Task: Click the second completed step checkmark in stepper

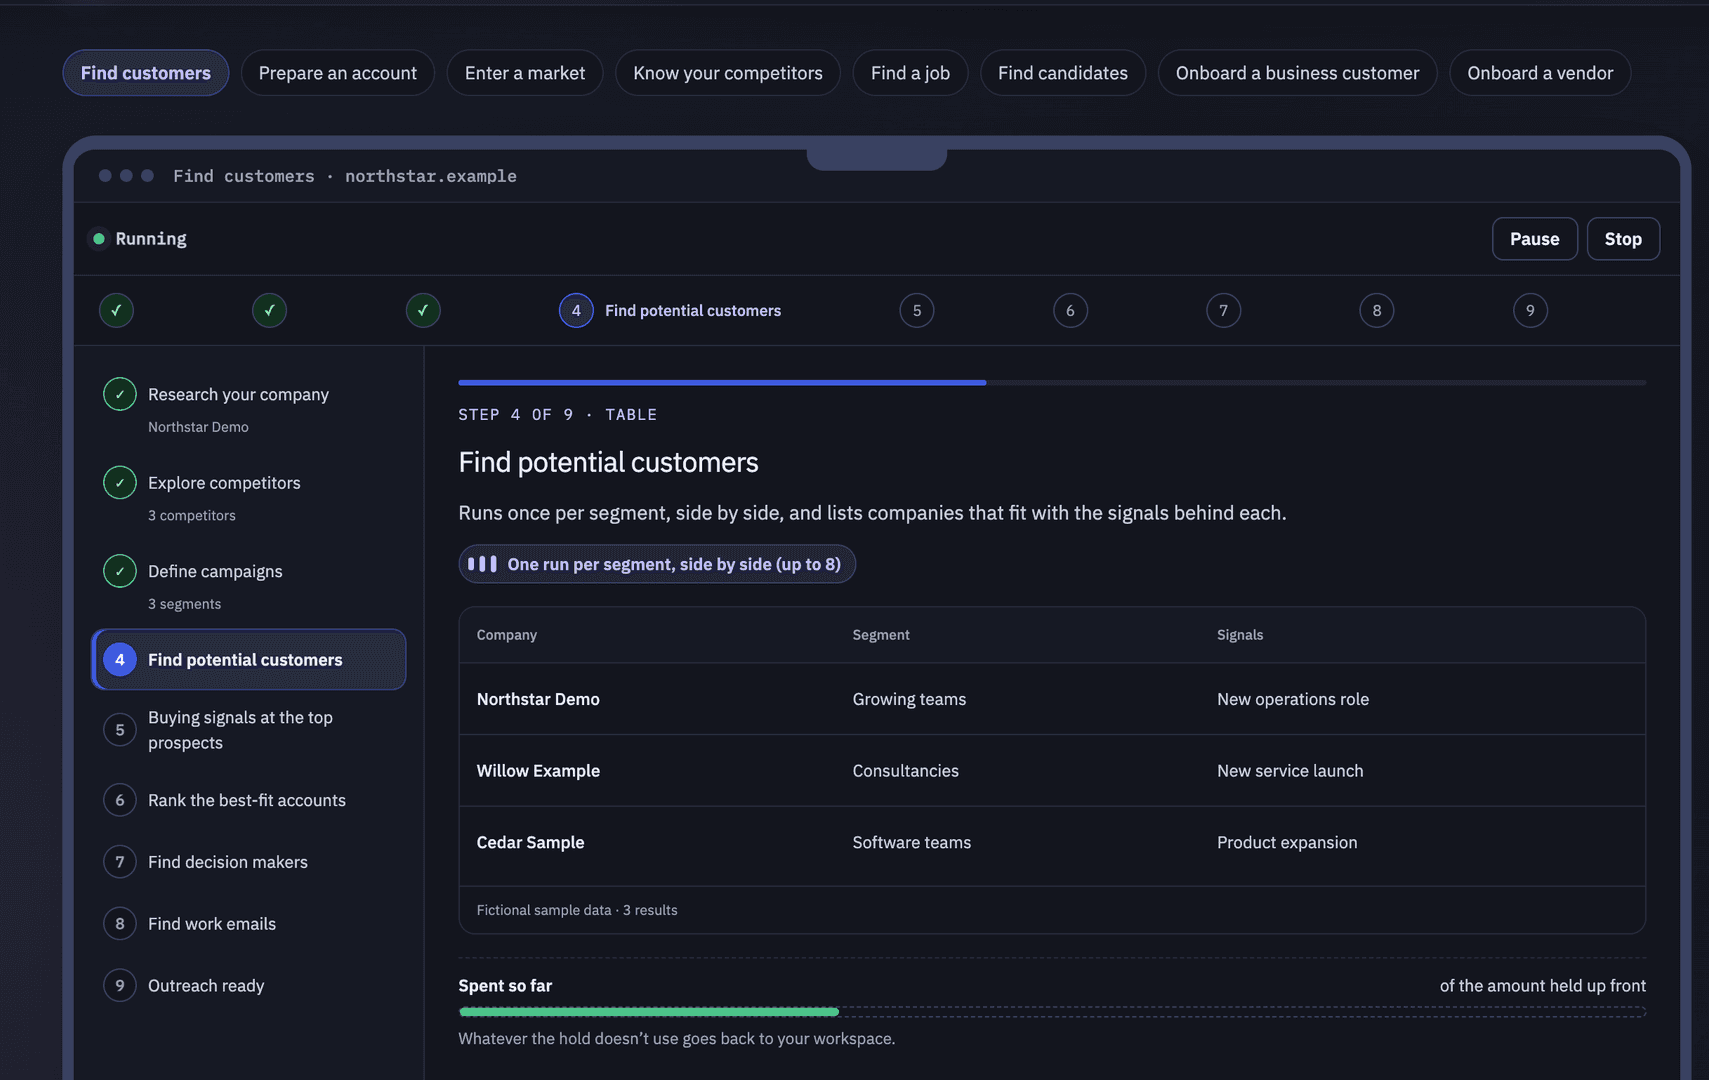Action: point(269,310)
